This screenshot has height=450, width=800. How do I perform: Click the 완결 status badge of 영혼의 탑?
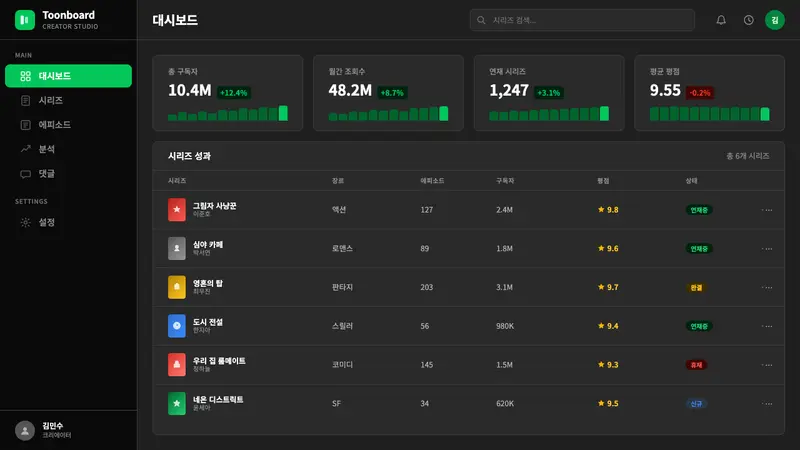pos(696,288)
